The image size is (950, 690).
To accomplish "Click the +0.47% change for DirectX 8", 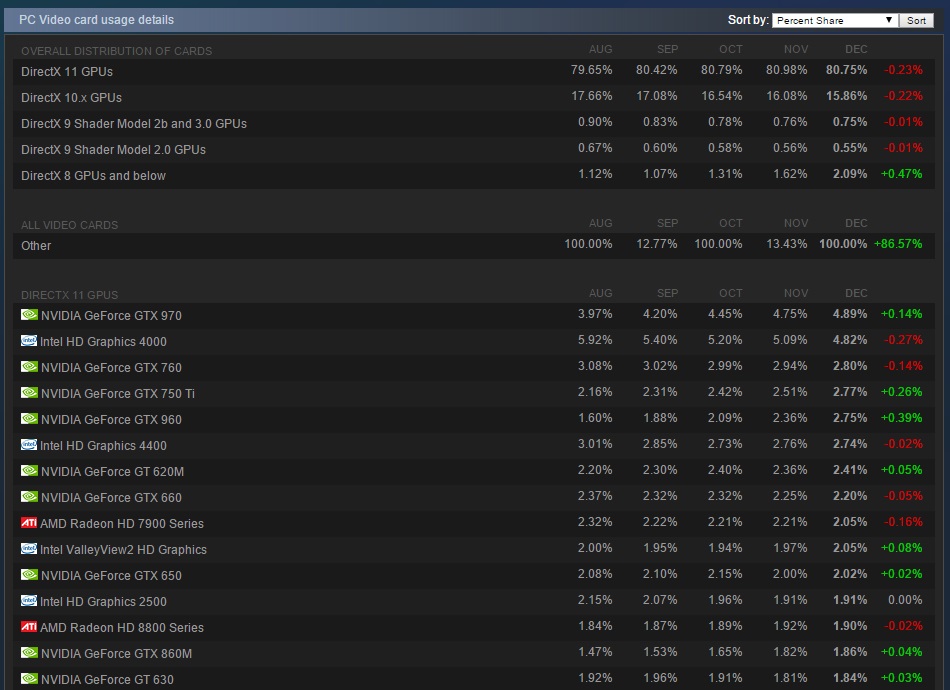I will coord(902,174).
